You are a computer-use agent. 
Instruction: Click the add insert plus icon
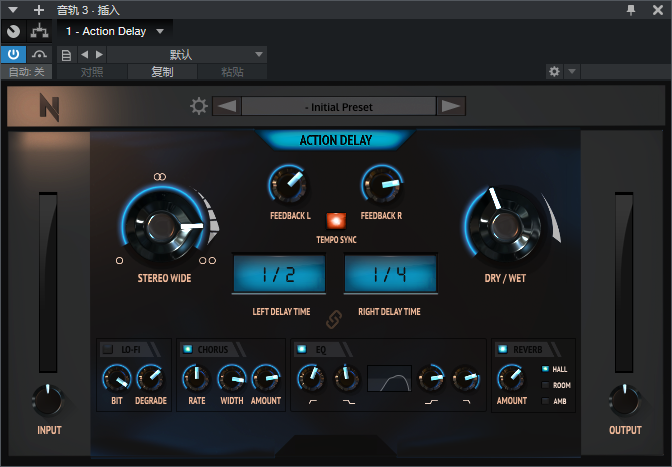click(39, 9)
